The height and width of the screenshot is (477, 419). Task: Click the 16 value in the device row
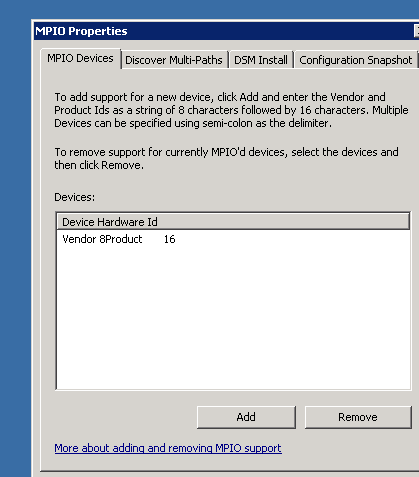[x=169, y=239]
